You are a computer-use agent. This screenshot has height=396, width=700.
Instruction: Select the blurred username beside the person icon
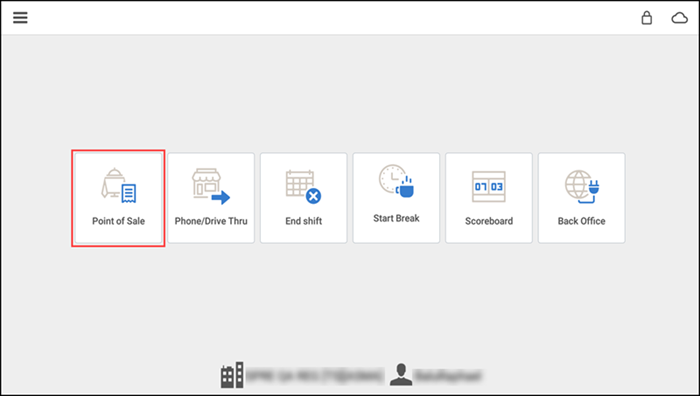point(448,376)
